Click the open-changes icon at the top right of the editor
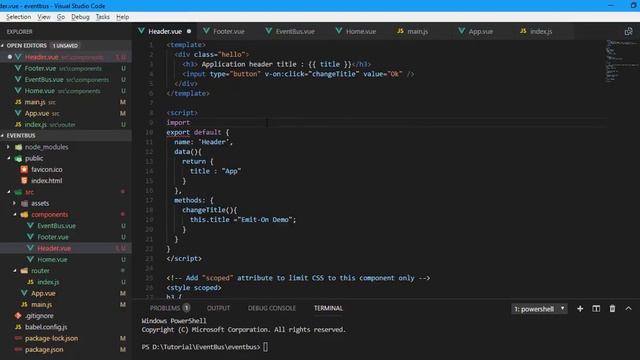 click(628, 31)
